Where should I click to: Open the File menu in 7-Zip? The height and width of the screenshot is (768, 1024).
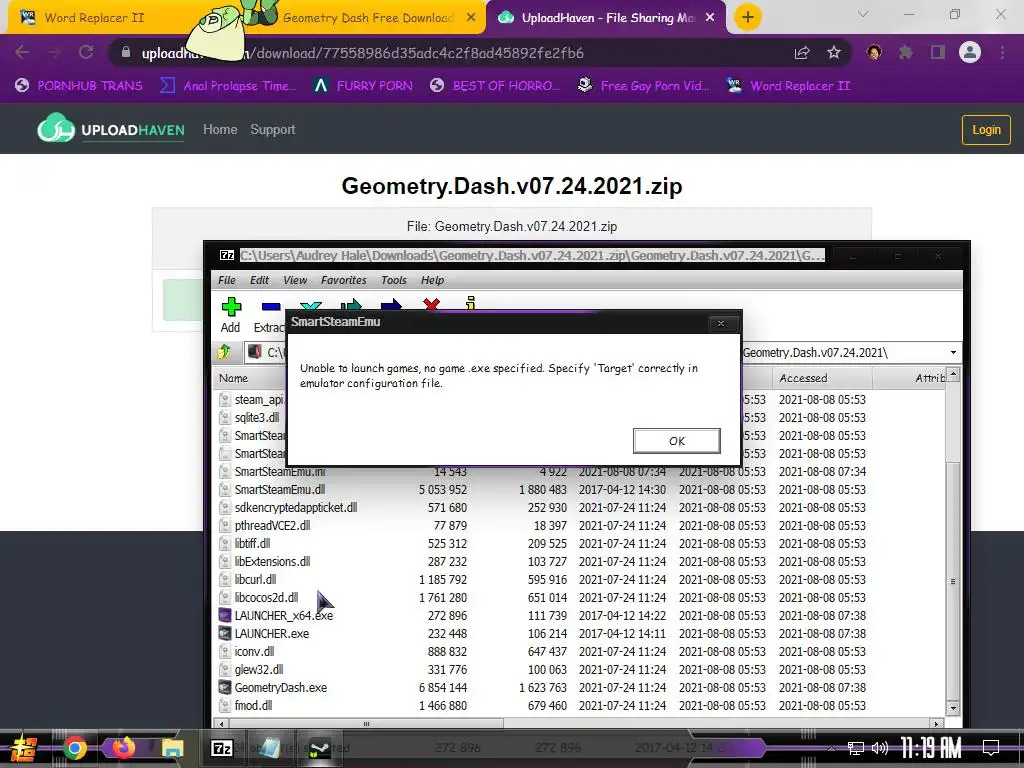point(227,280)
